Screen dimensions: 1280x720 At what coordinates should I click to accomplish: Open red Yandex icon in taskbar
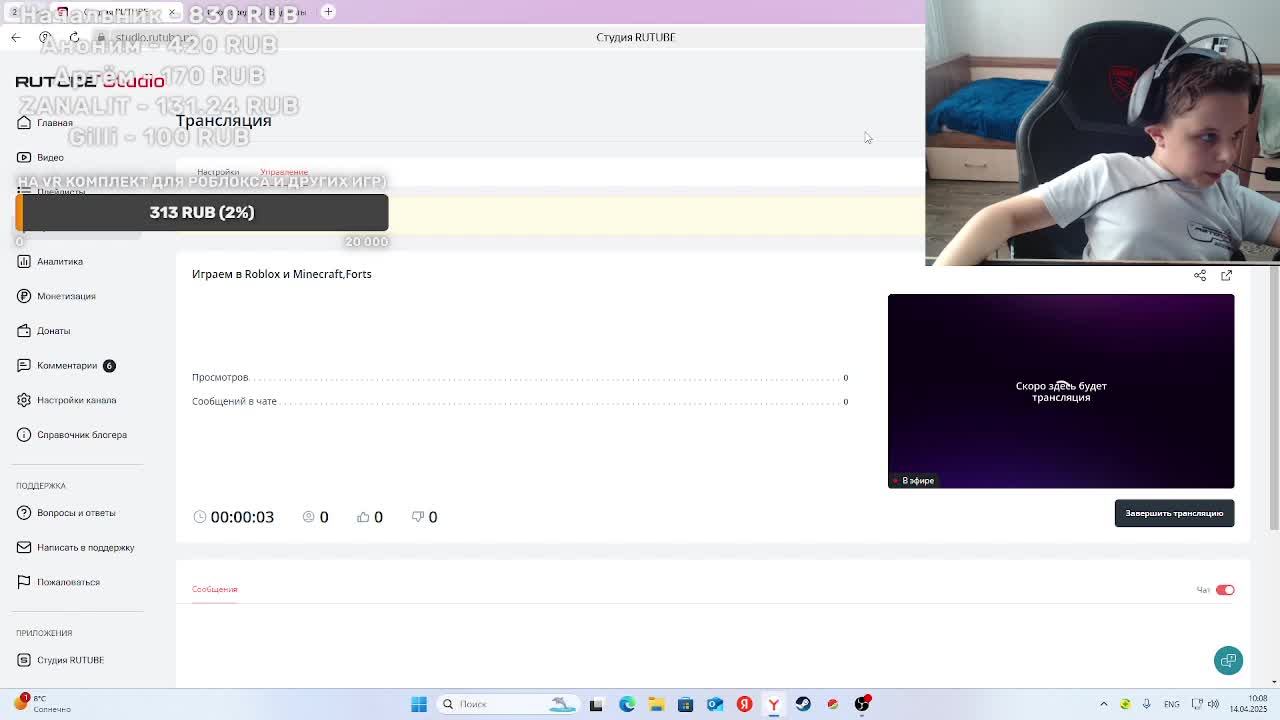click(744, 704)
